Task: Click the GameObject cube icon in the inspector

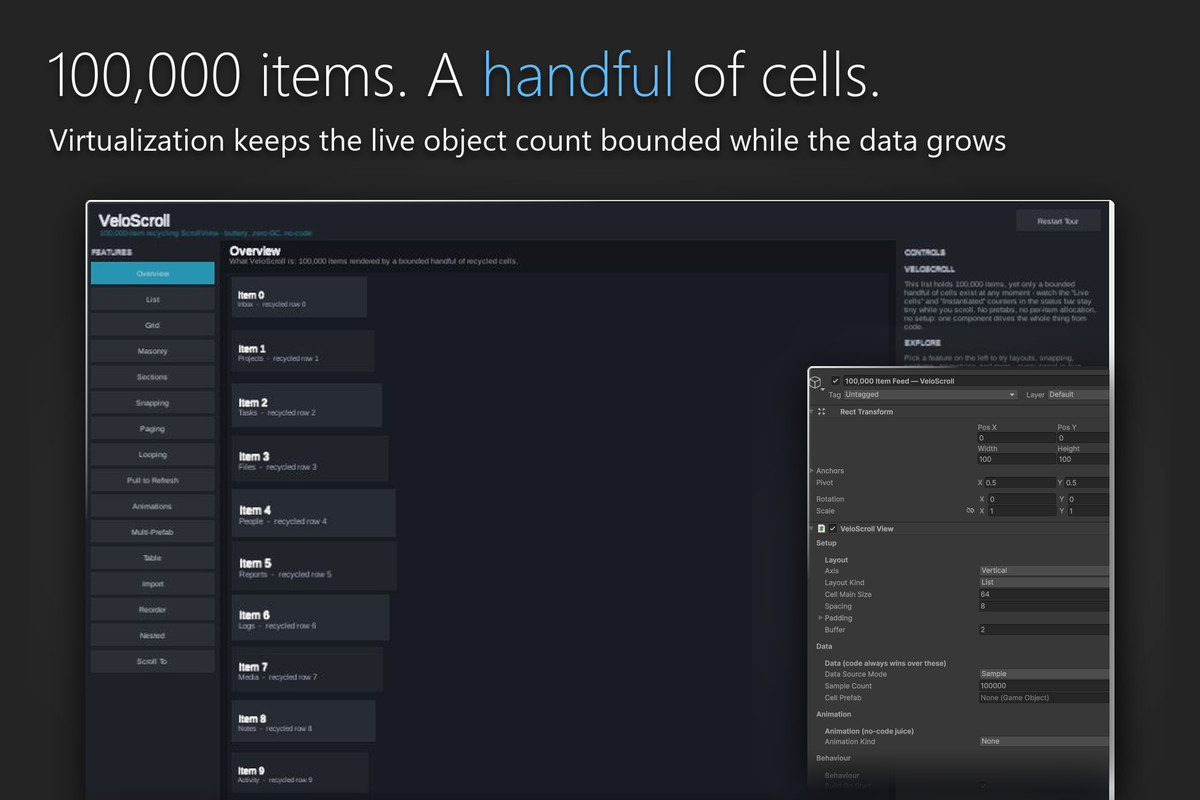Action: (x=816, y=381)
